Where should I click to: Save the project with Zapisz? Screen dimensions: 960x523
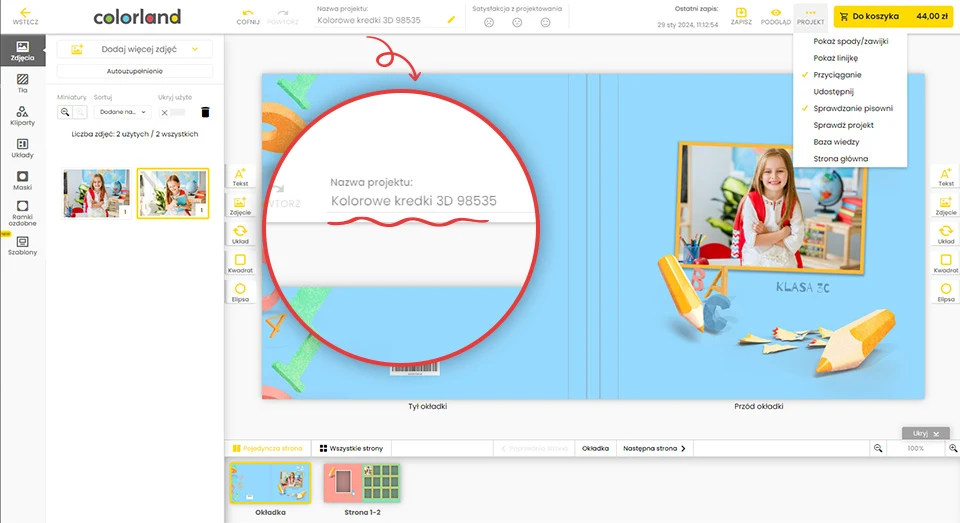(x=741, y=17)
